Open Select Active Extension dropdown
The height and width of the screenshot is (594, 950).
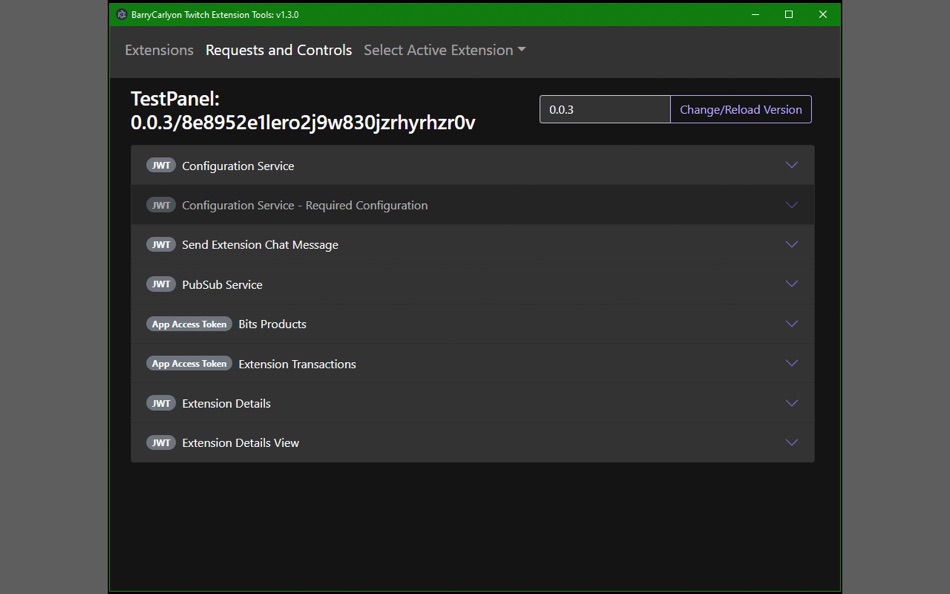445,50
